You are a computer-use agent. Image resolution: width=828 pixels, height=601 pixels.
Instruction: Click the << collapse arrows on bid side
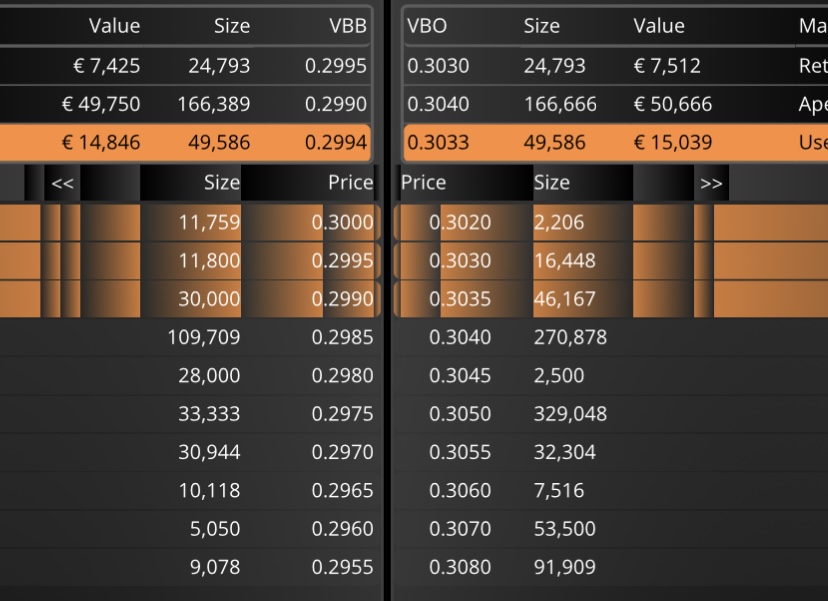[x=62, y=183]
